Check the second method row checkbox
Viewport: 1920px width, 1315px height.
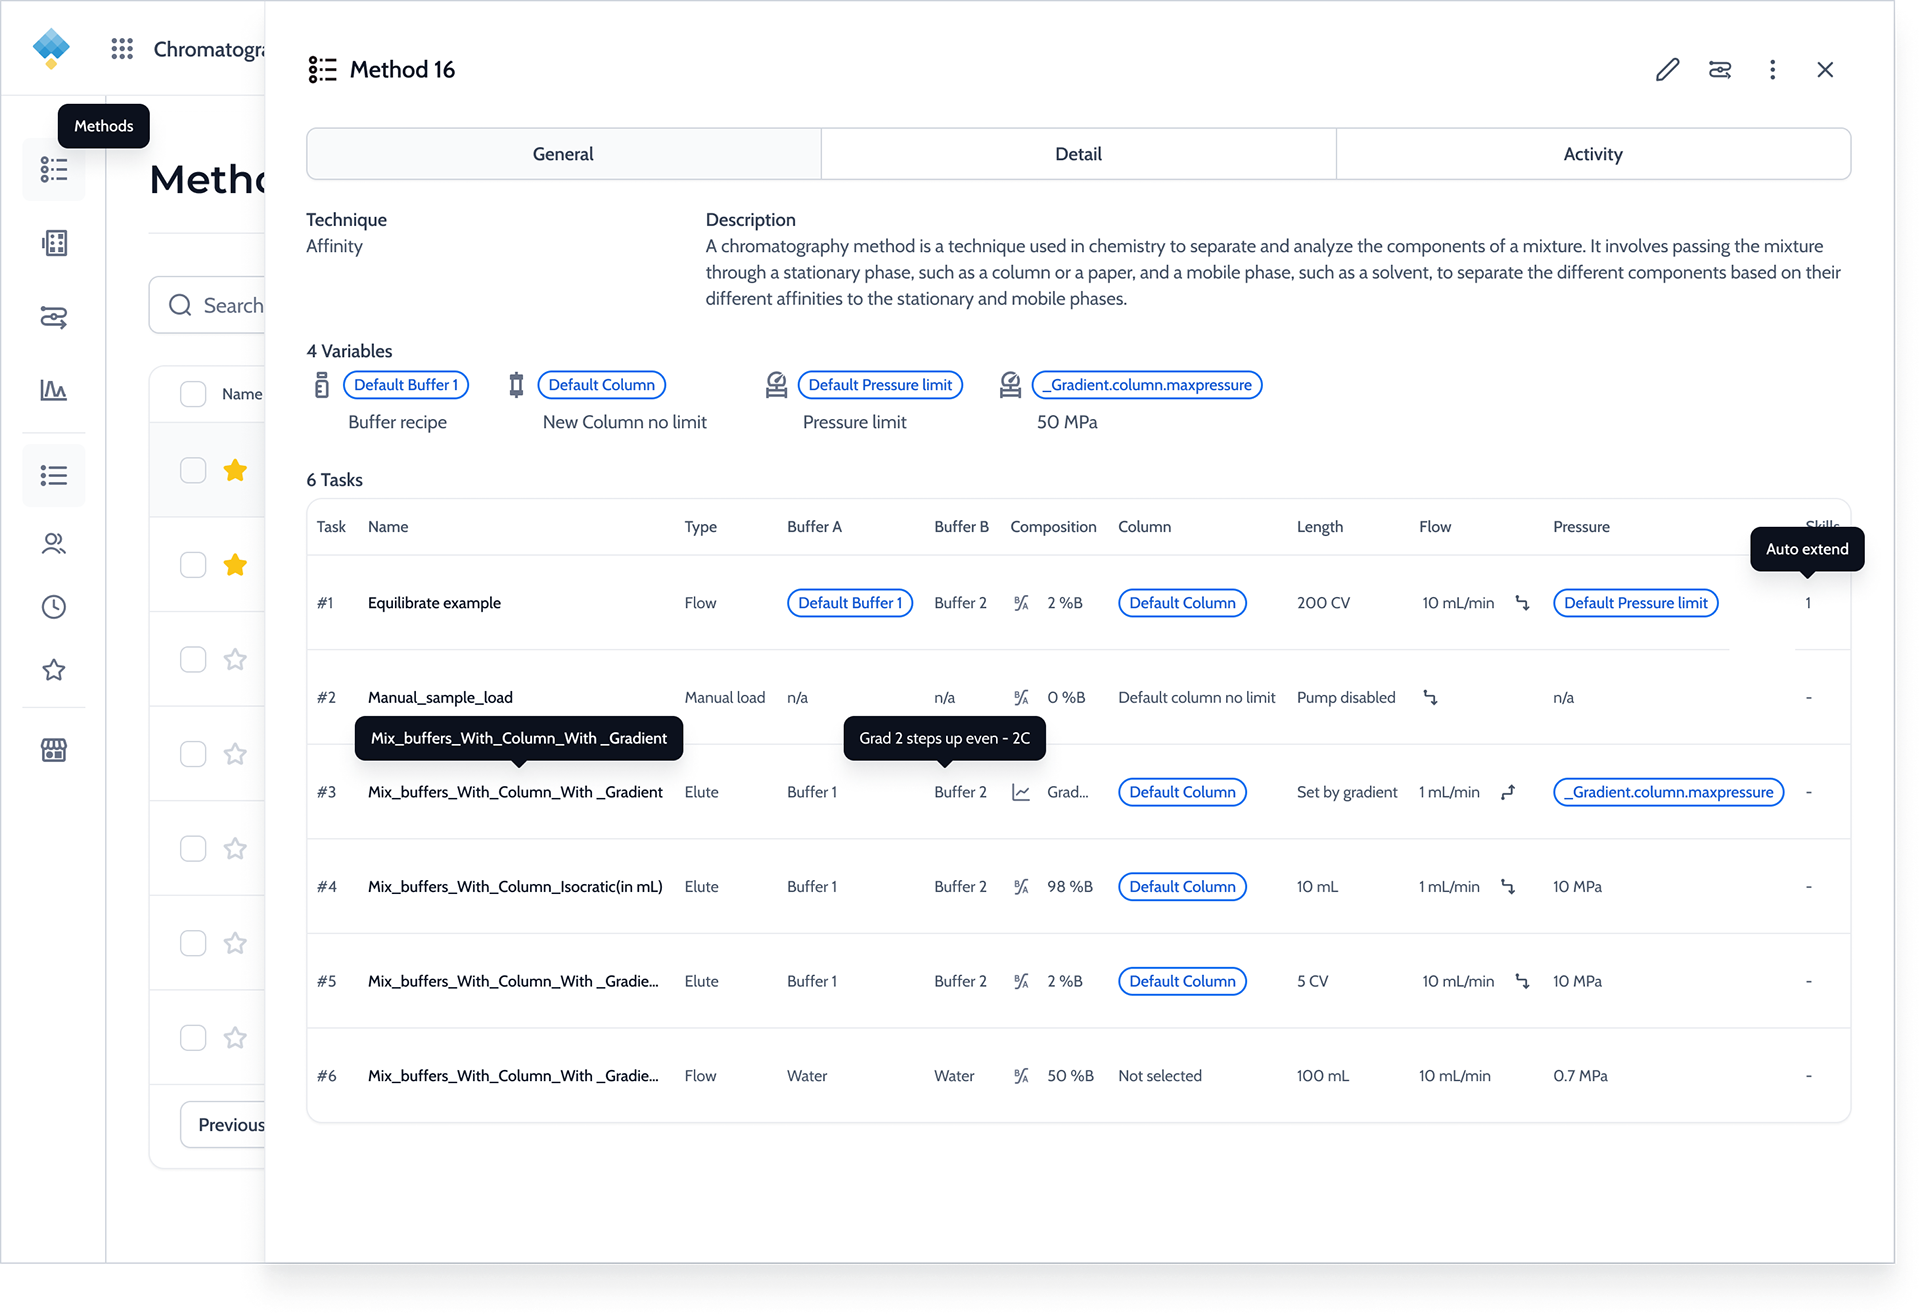(193, 565)
